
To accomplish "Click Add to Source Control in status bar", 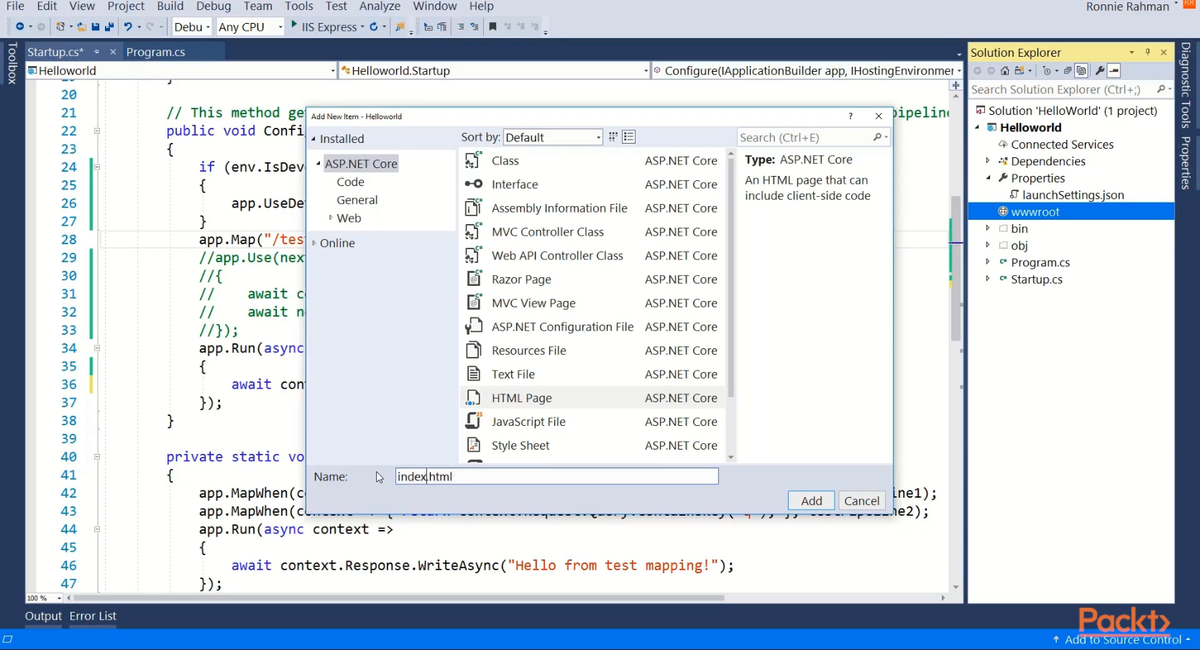I will click(x=1121, y=639).
